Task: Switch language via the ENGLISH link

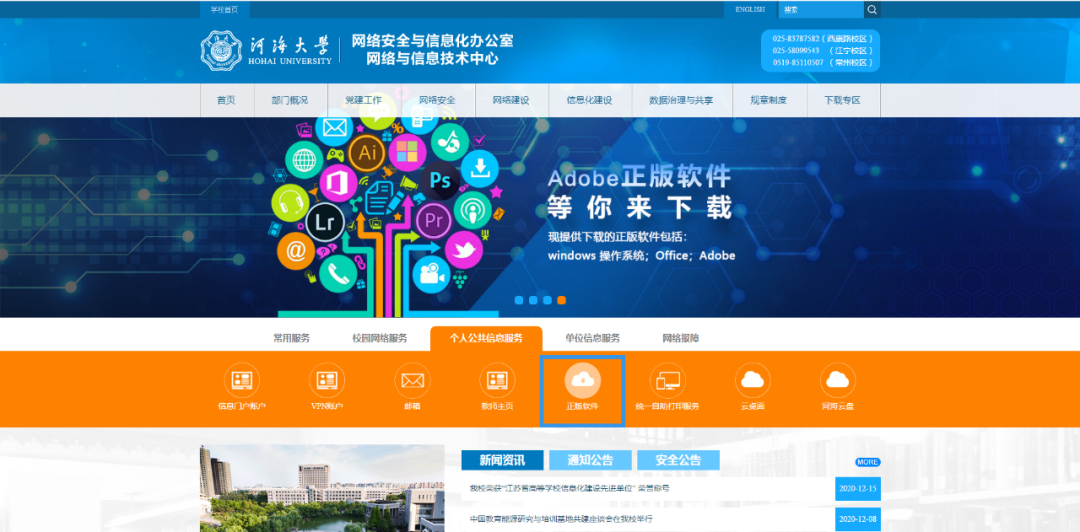Action: pyautogui.click(x=750, y=10)
